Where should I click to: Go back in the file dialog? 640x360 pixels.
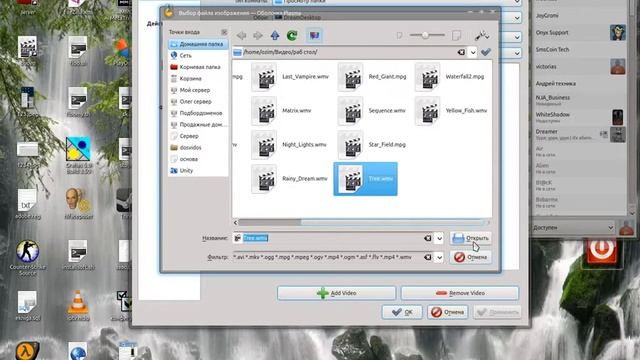pyautogui.click(x=241, y=36)
